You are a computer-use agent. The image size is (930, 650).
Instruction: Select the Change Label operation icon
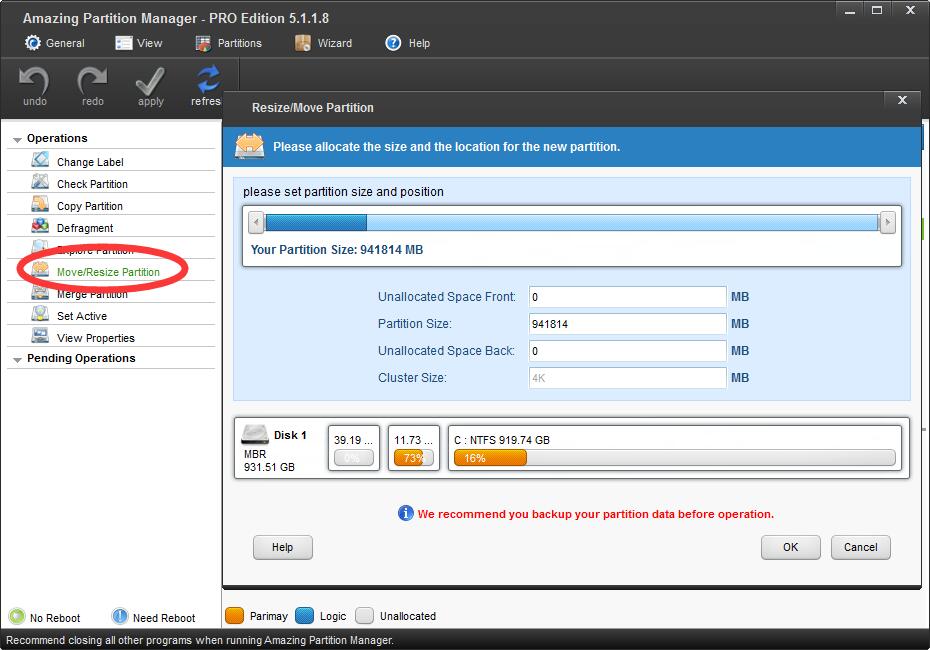40,161
